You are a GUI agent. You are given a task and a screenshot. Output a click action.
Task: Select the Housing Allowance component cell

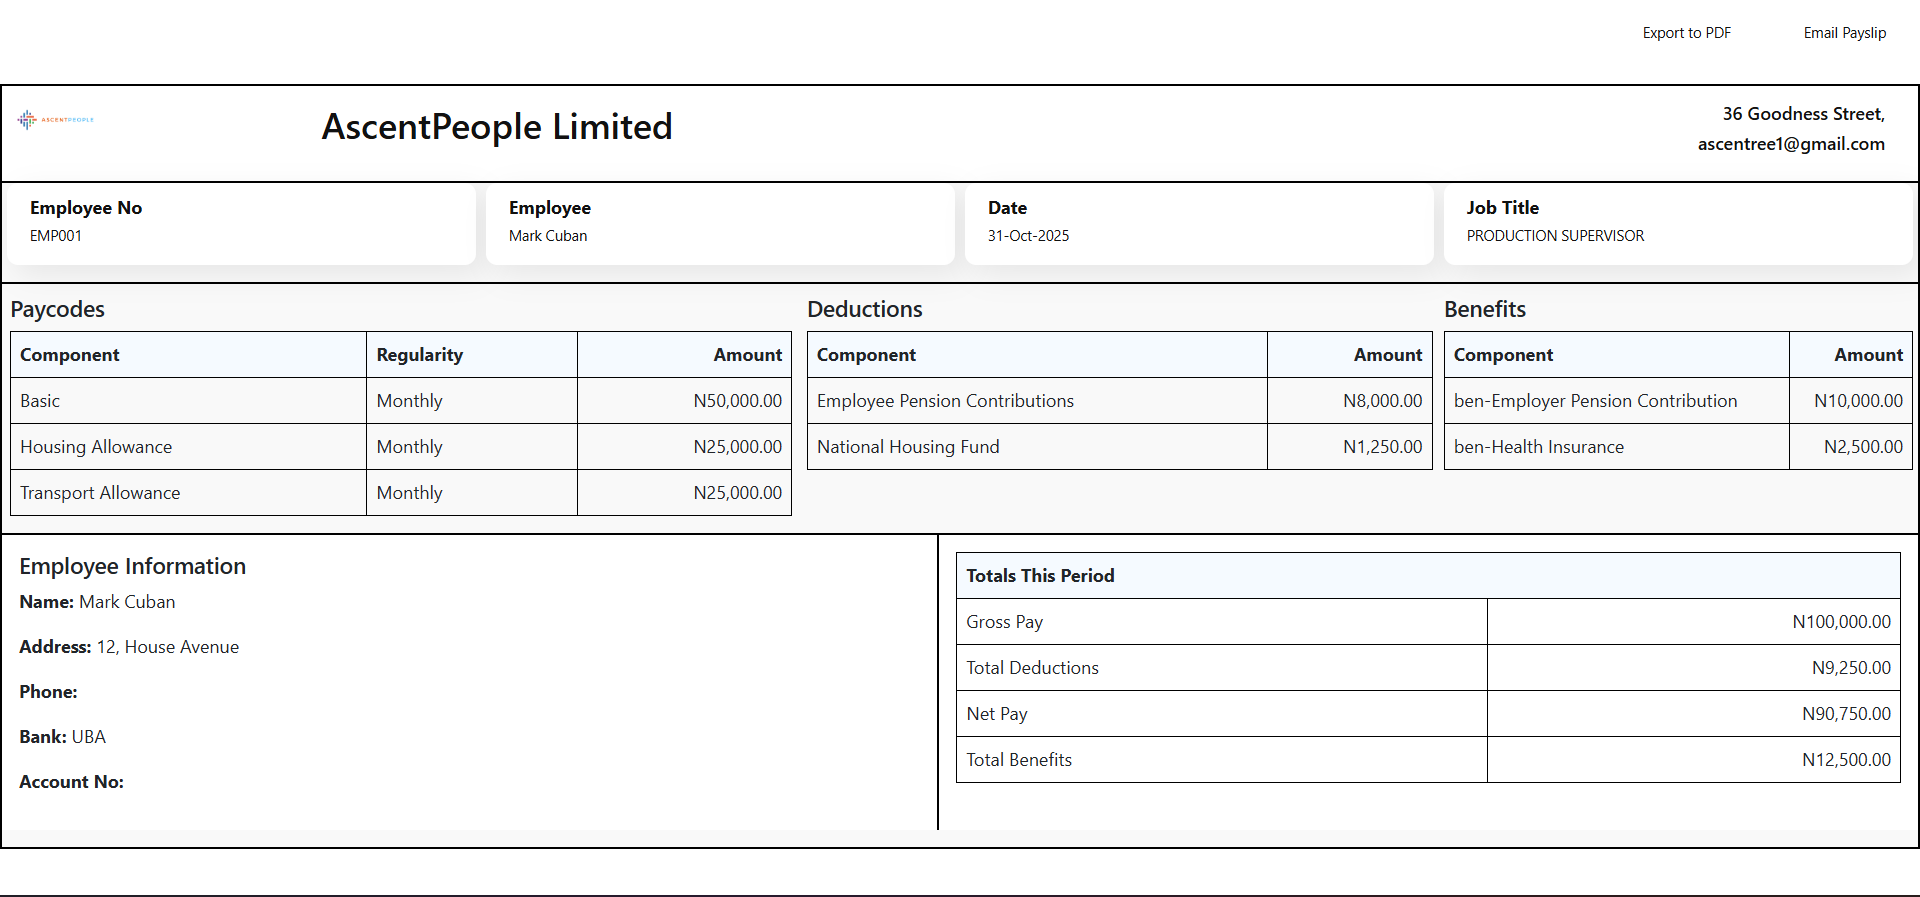point(96,447)
